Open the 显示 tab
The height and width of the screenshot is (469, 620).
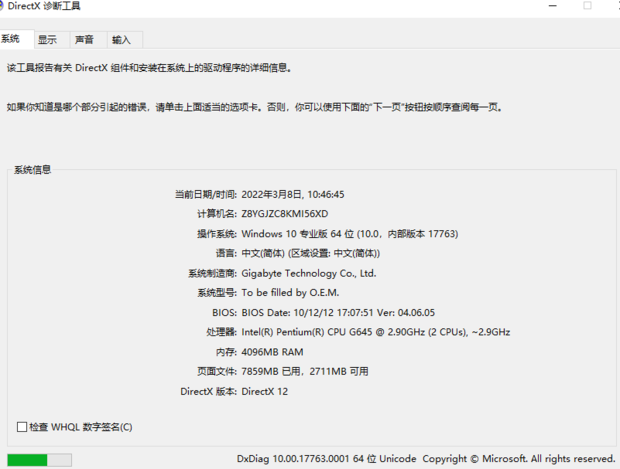point(52,40)
